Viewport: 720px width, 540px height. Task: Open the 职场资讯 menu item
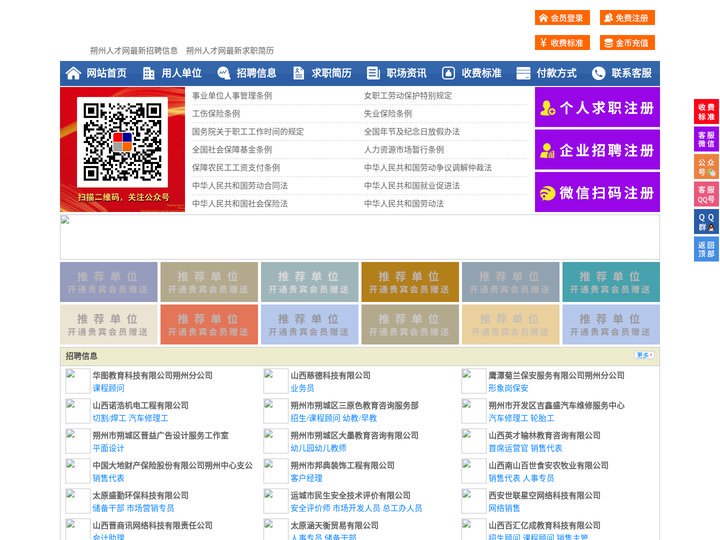pyautogui.click(x=406, y=73)
